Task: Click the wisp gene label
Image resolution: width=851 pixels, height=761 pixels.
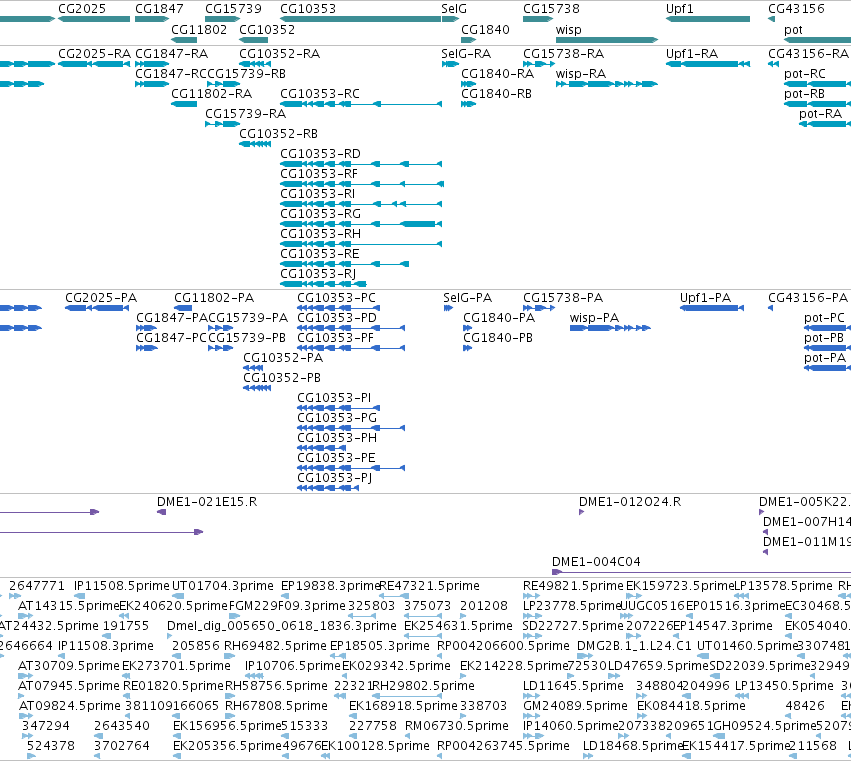Action: click(568, 29)
